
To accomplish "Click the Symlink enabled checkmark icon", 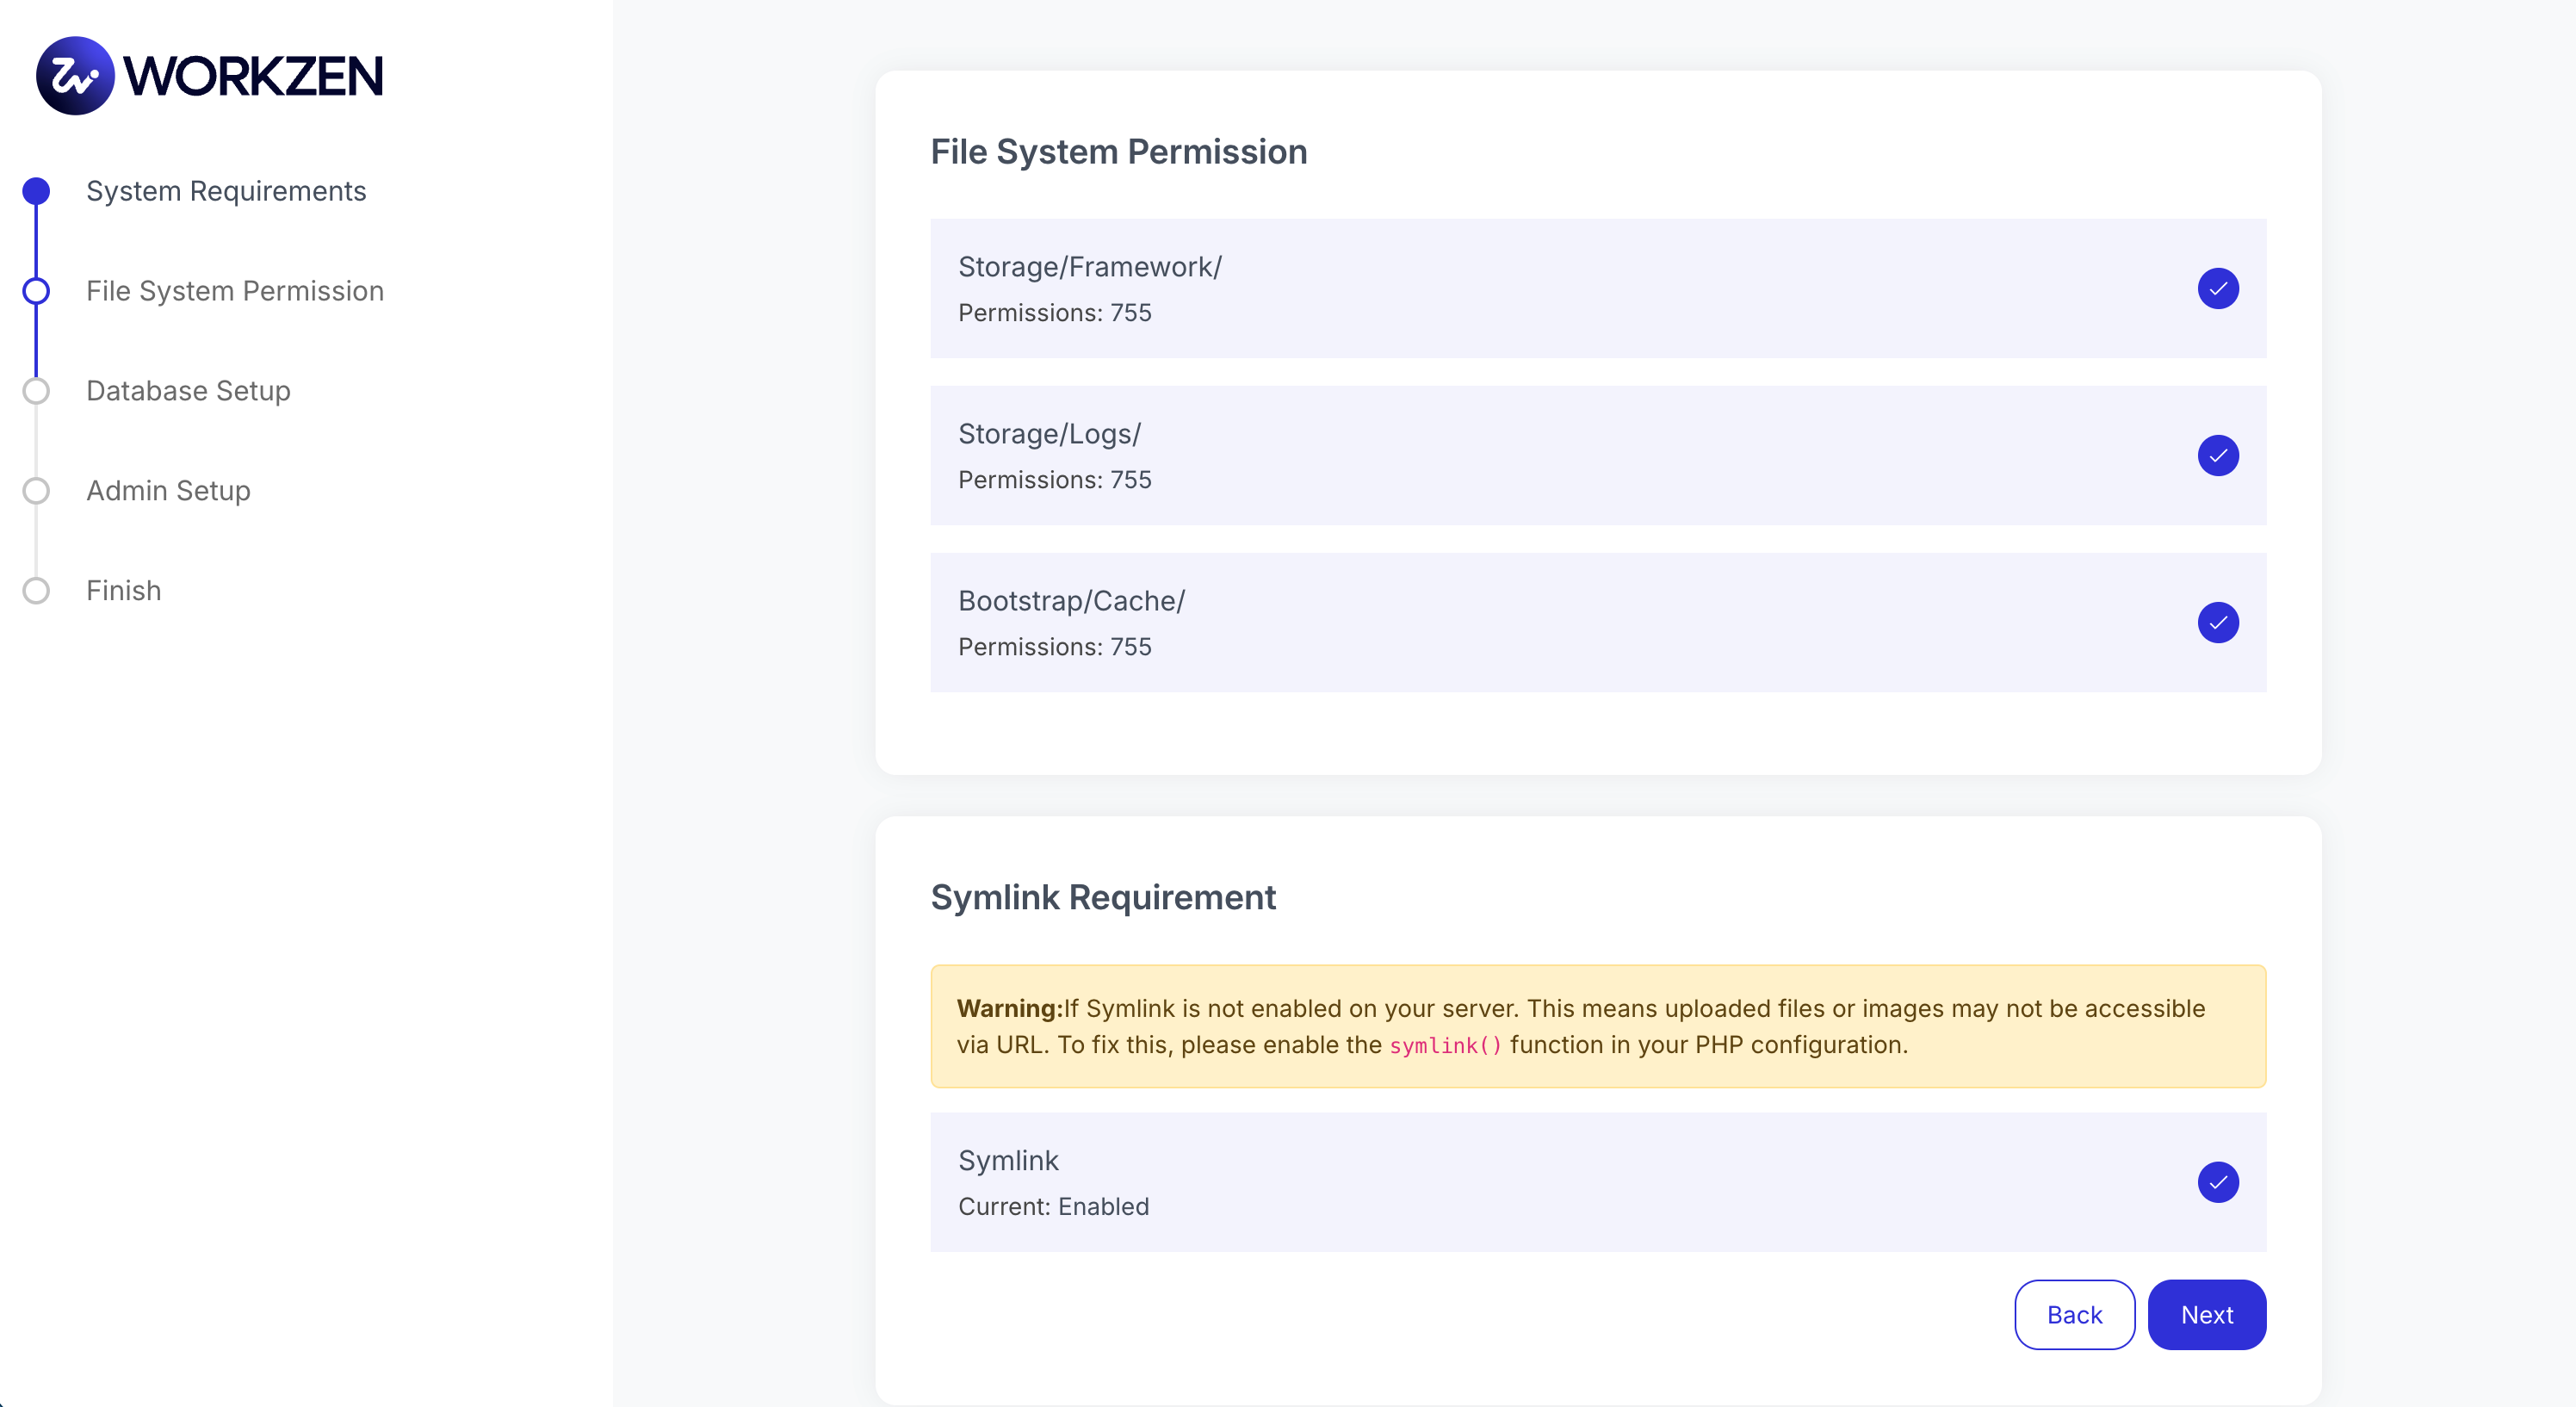I will (x=2217, y=1182).
